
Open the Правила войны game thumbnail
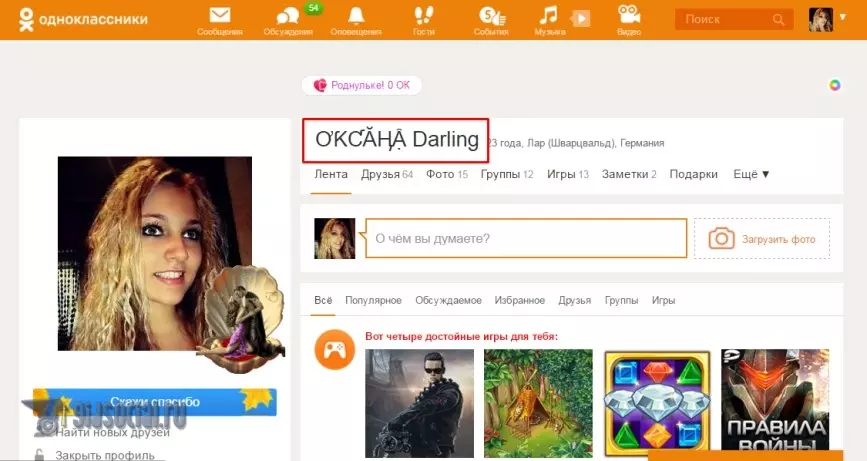775,403
